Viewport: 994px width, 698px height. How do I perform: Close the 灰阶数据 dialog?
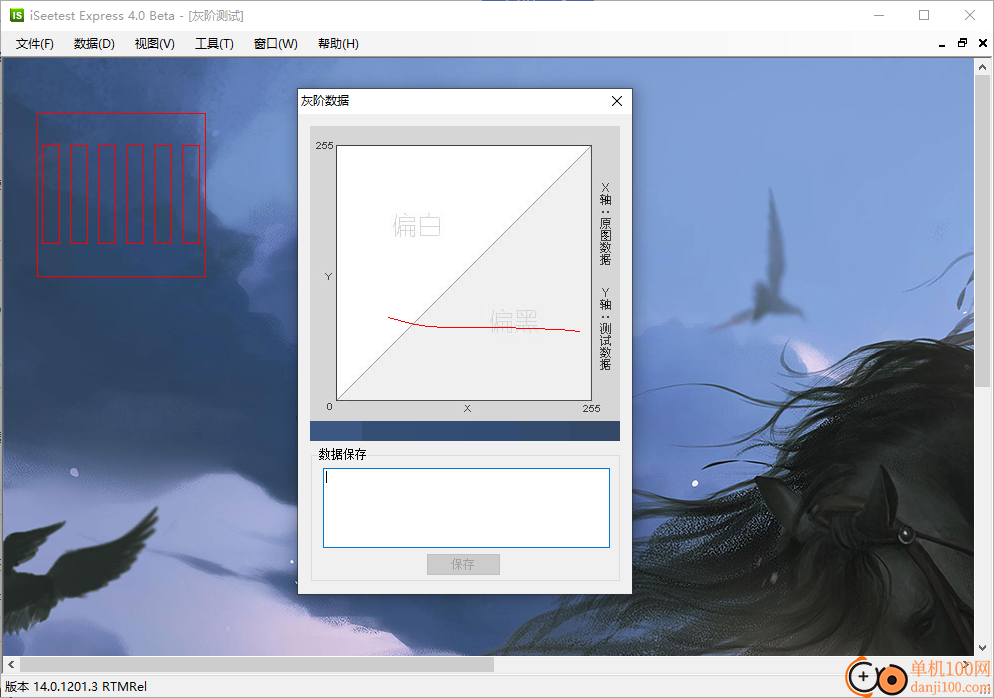click(617, 101)
